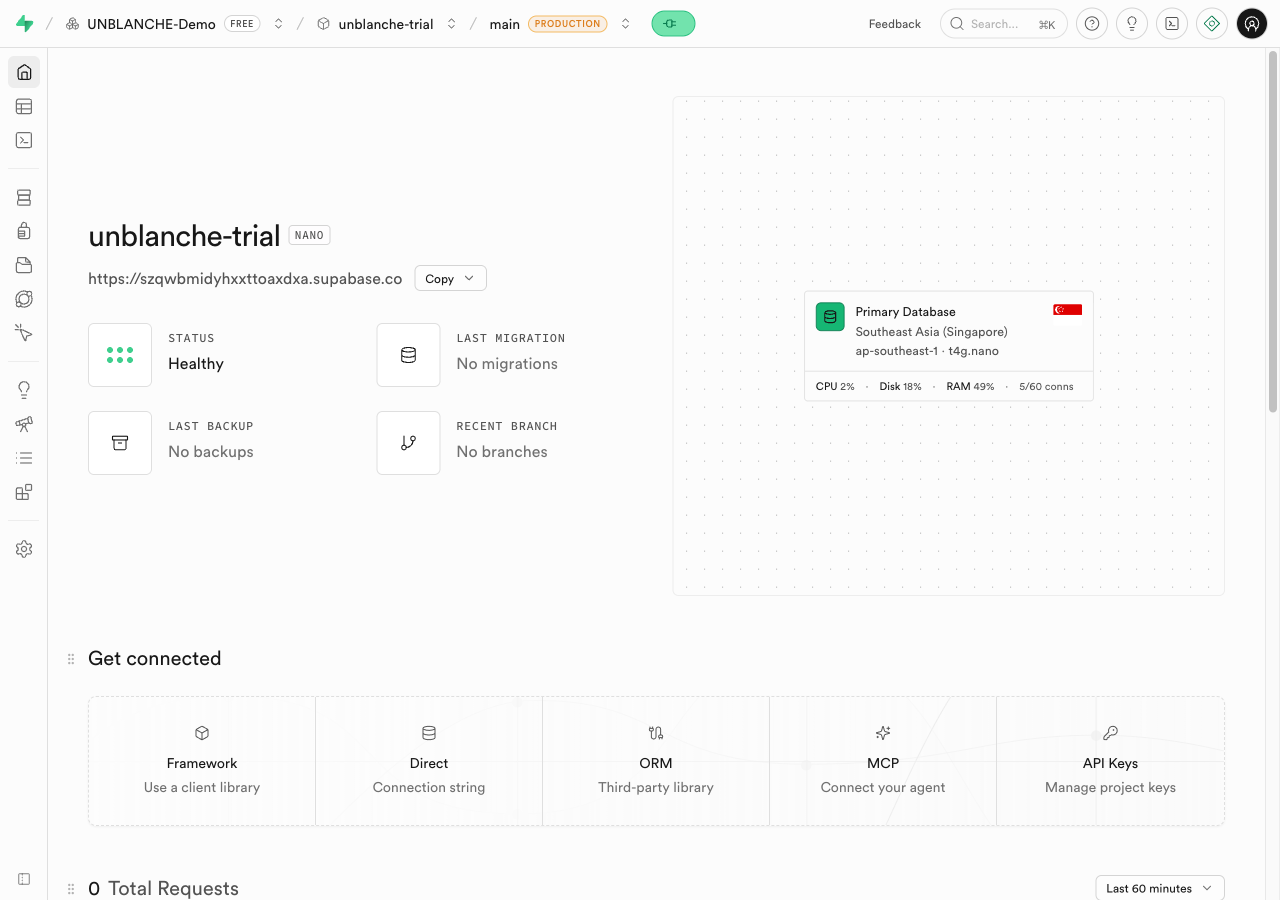Click the Status dots icon tile
Viewport: 1280px width, 900px height.
pos(120,355)
